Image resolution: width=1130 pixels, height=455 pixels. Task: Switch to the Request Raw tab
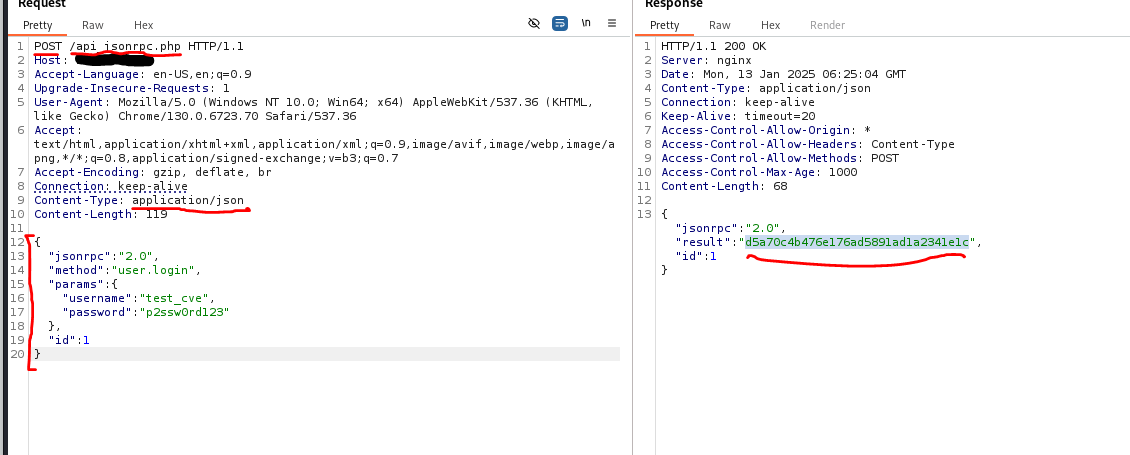pos(92,25)
